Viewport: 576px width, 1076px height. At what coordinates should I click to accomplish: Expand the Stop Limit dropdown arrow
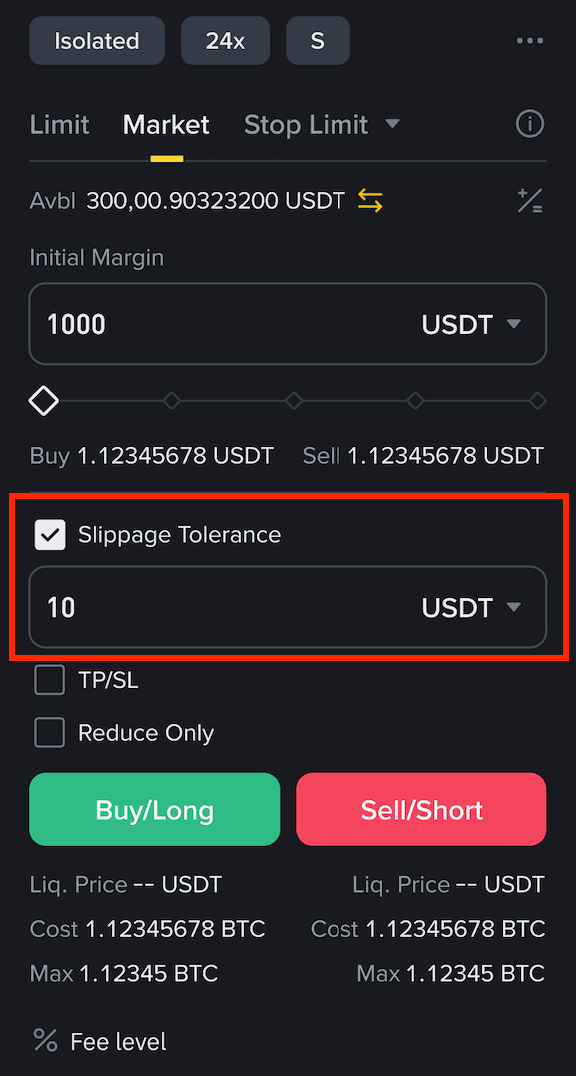[x=392, y=124]
